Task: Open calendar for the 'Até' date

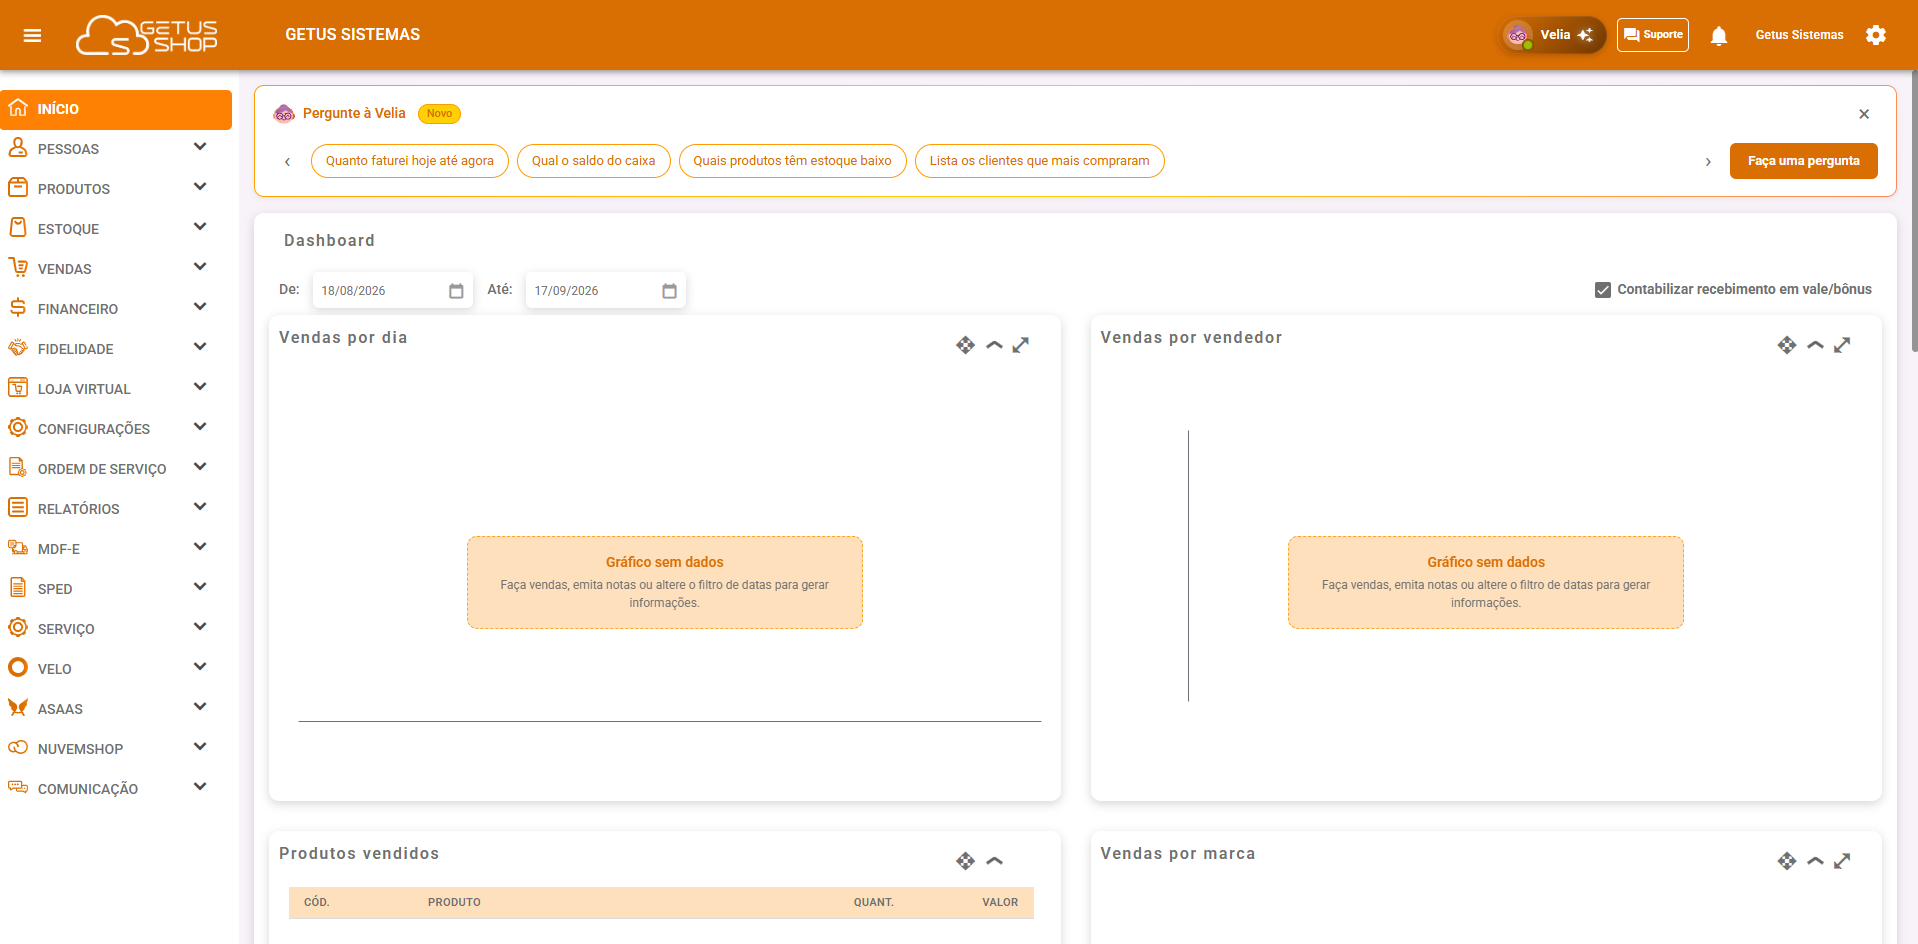Action: click(x=670, y=291)
